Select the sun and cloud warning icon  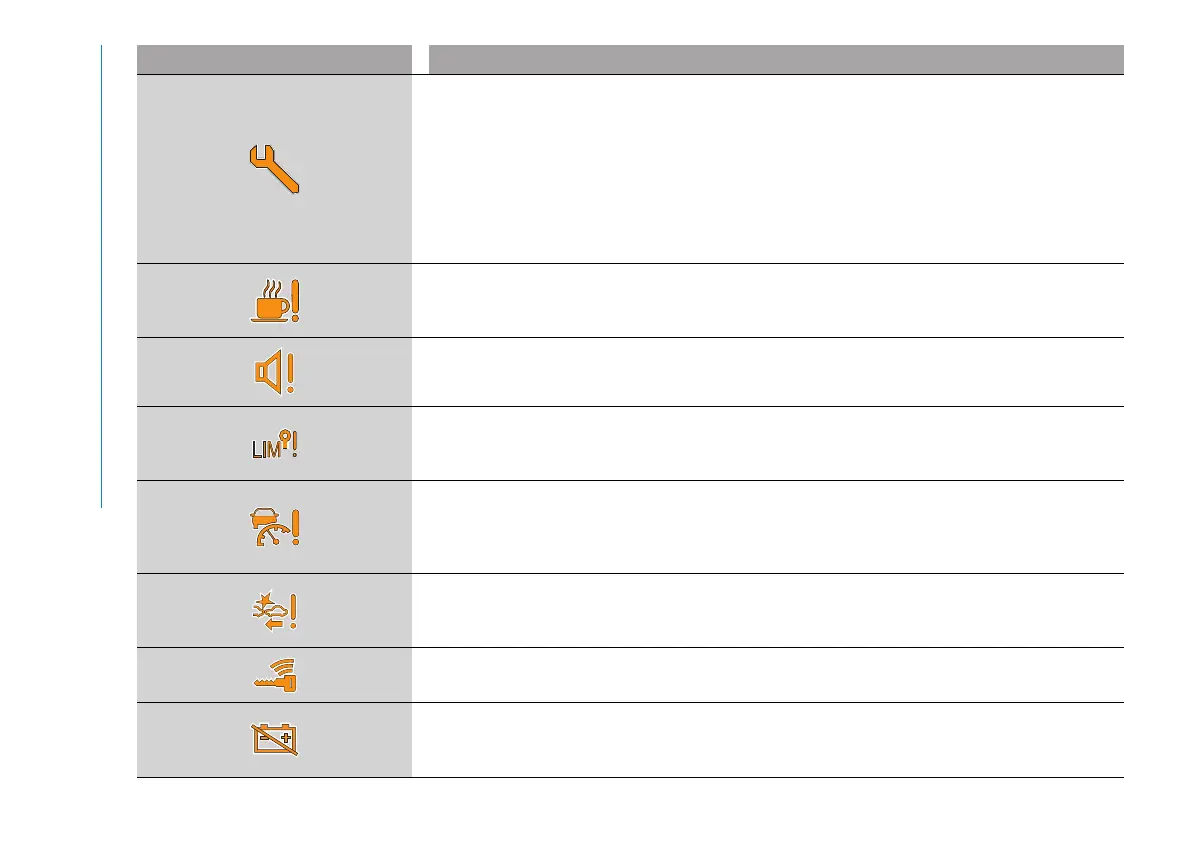[275, 610]
